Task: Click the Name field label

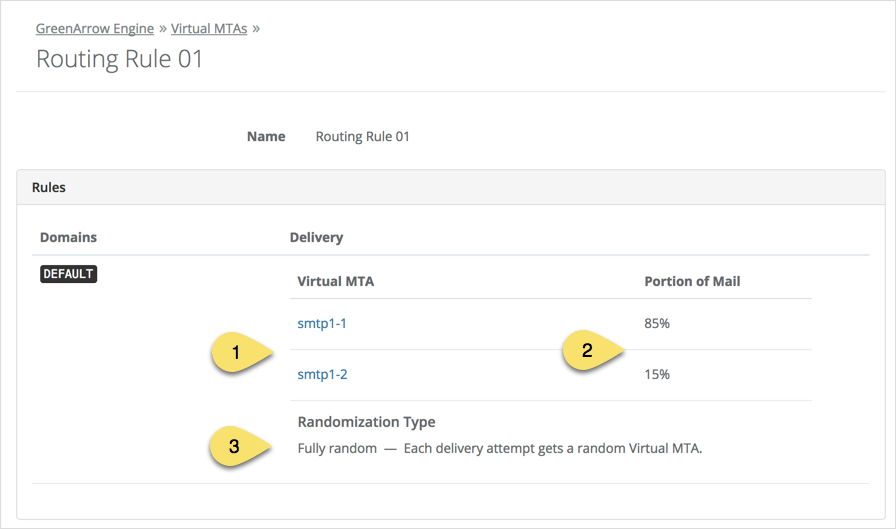Action: coord(266,136)
